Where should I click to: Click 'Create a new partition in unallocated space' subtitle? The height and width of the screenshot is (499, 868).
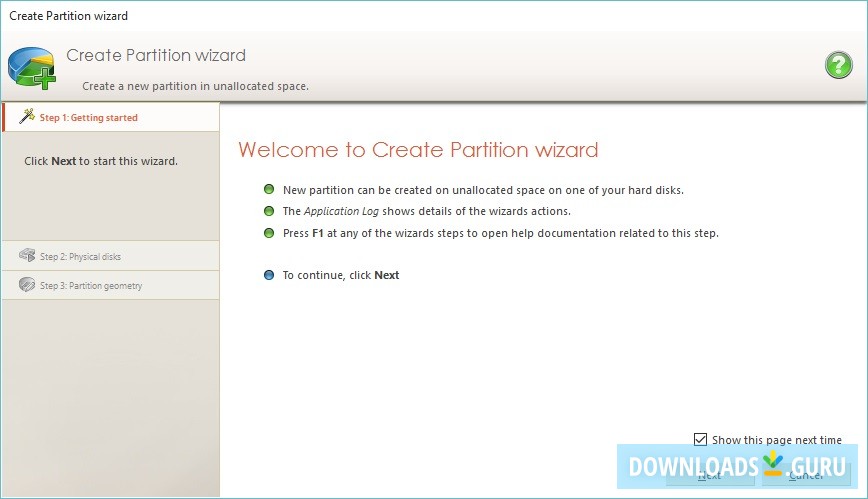tap(195, 86)
